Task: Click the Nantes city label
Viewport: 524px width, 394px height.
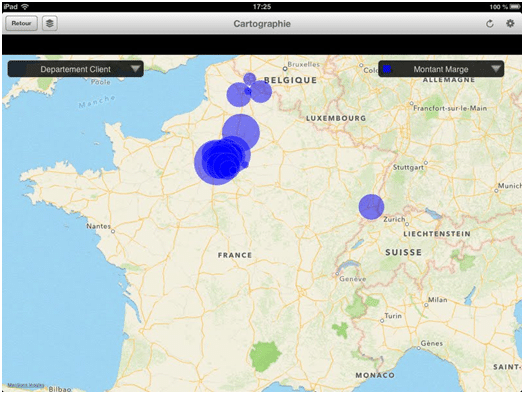Action: click(x=98, y=226)
